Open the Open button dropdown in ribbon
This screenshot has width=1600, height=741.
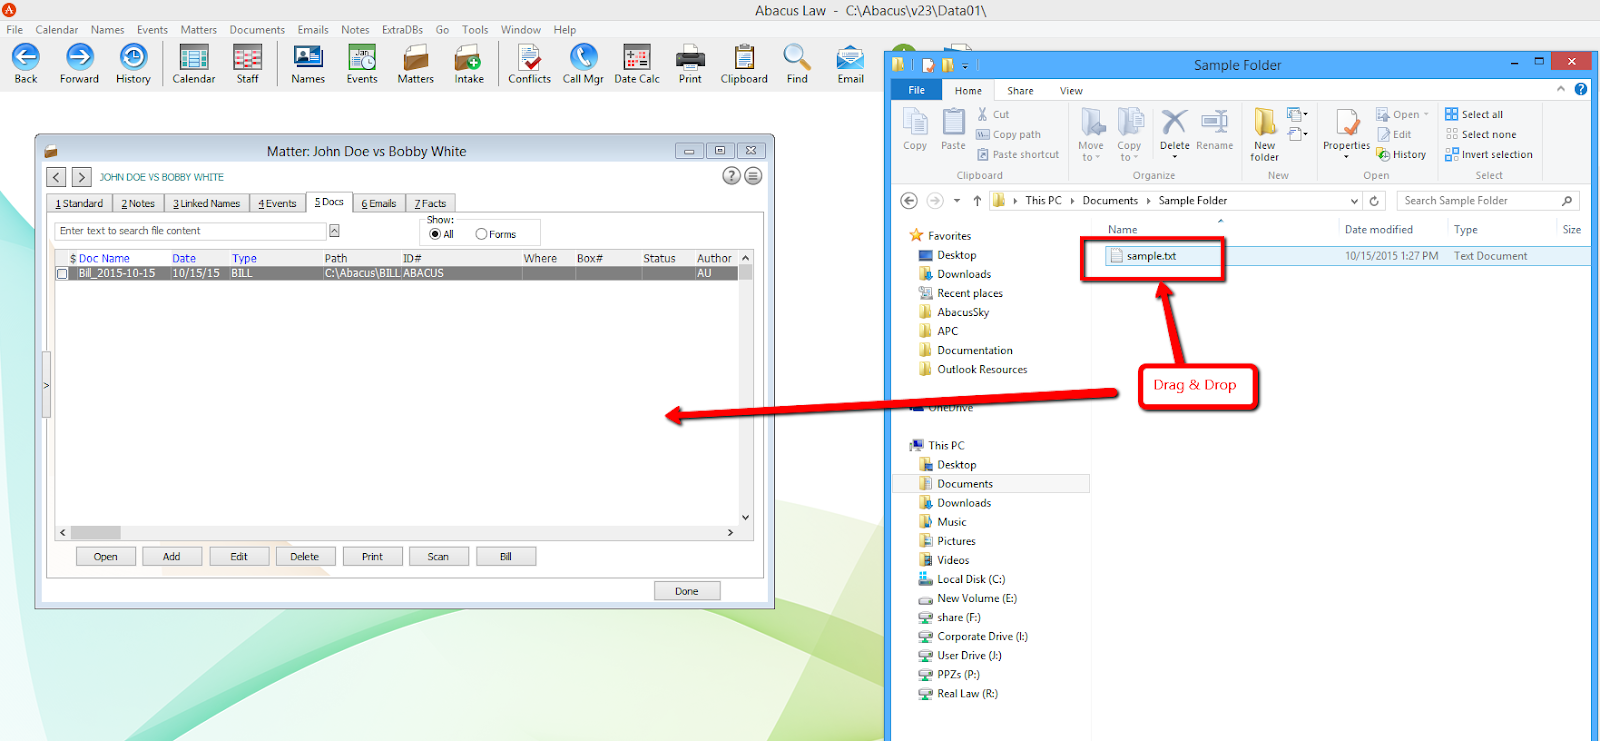[x=1426, y=114]
